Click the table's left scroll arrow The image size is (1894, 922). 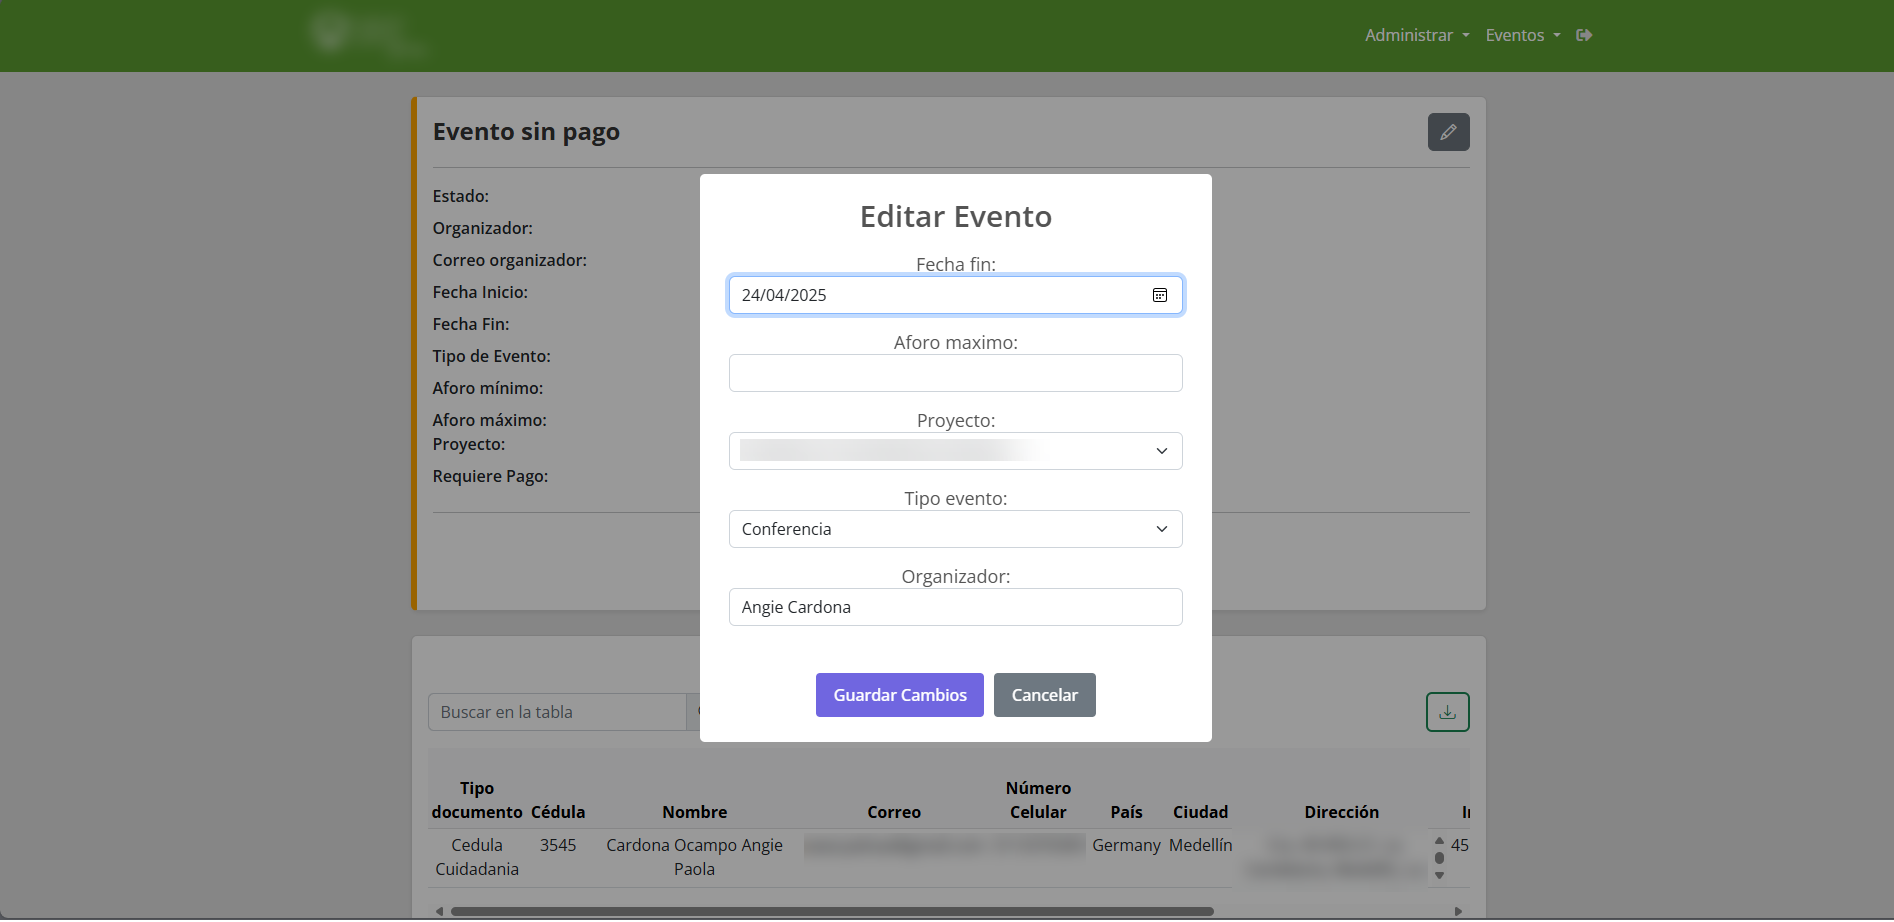click(x=439, y=911)
